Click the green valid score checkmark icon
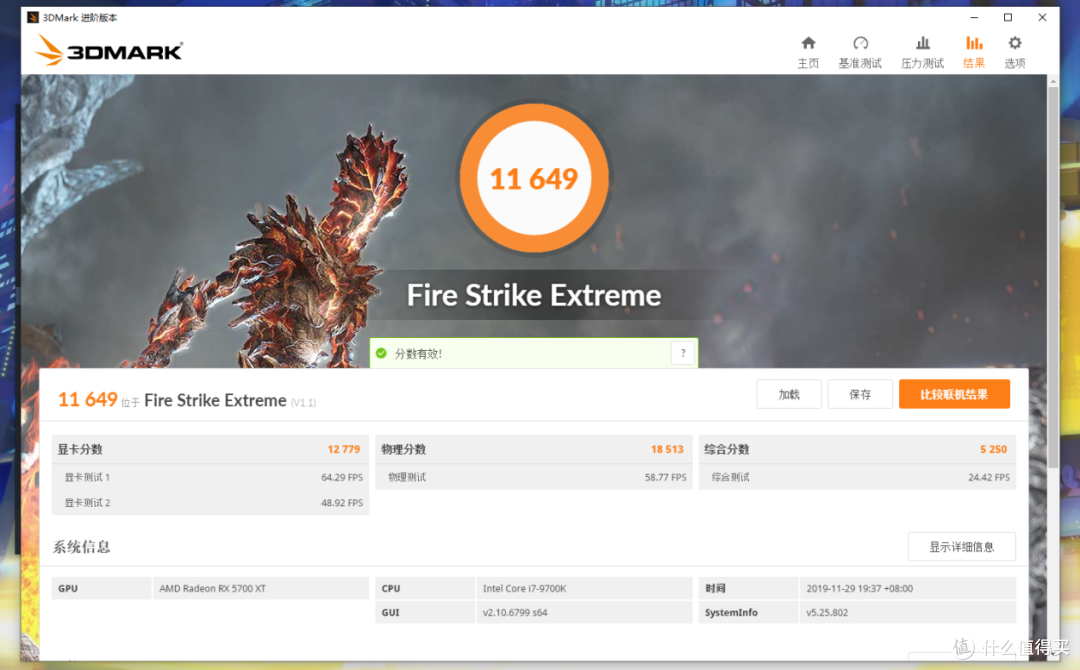This screenshot has height=670, width=1080. point(381,353)
